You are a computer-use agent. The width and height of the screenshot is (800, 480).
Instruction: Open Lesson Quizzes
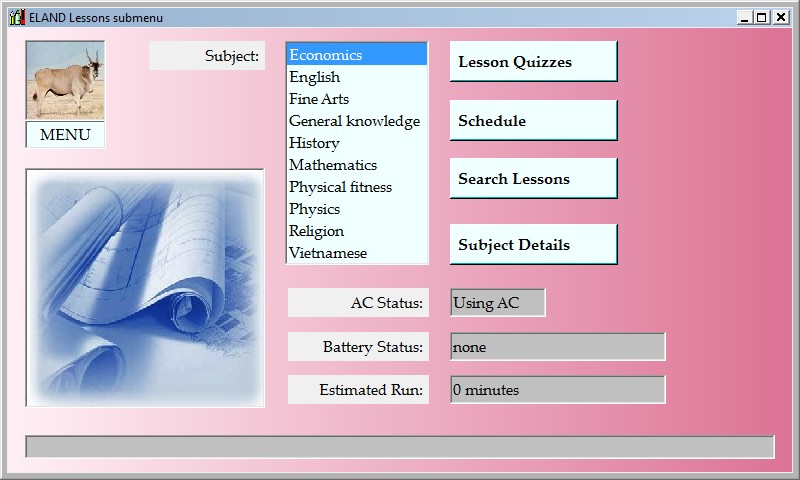(x=533, y=62)
